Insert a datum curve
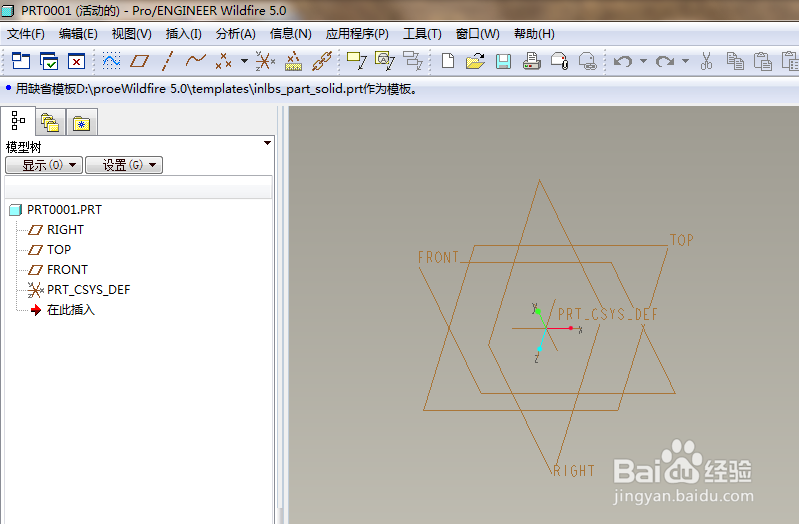 point(196,61)
